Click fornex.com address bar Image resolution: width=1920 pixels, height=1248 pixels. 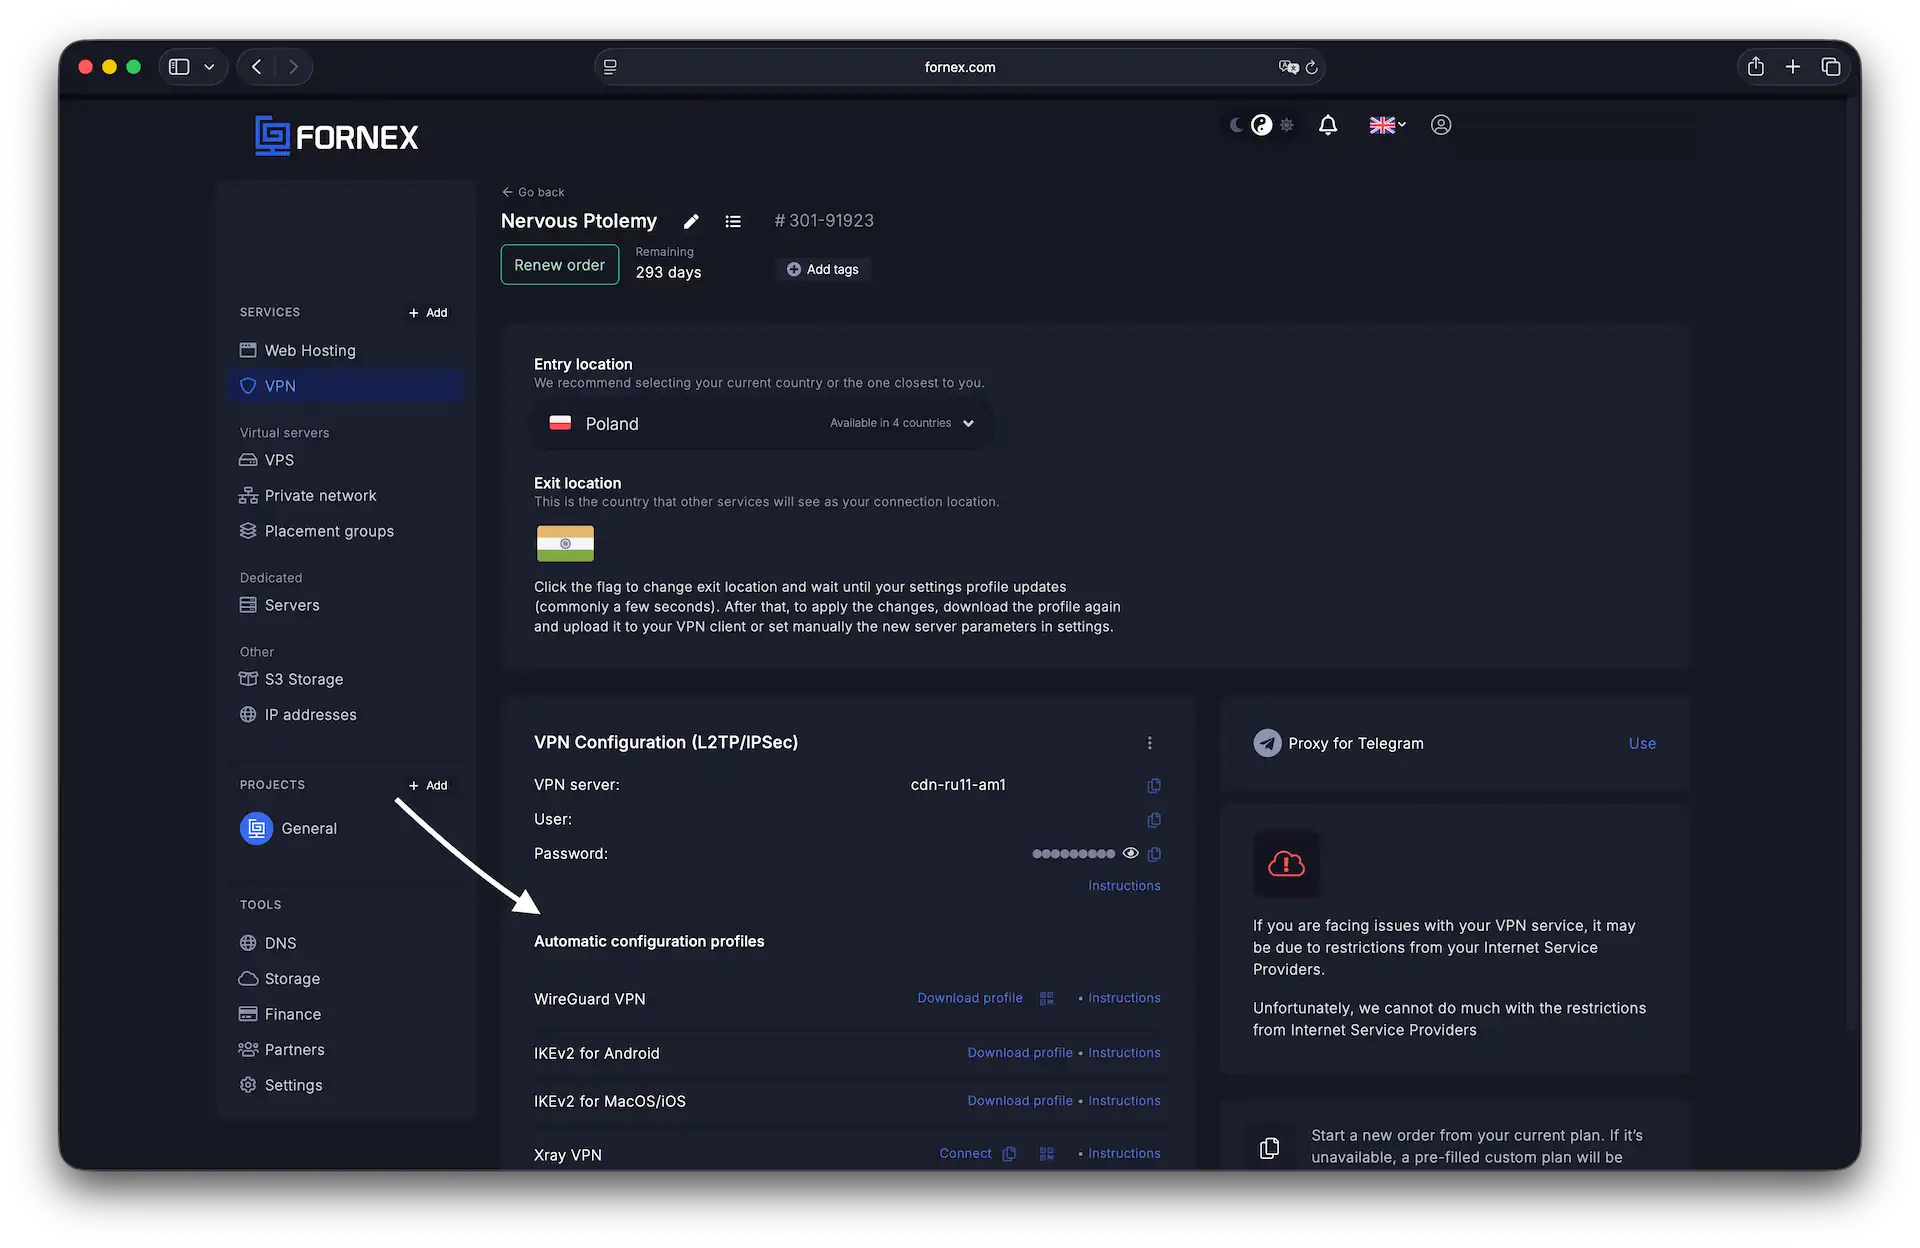point(960,67)
